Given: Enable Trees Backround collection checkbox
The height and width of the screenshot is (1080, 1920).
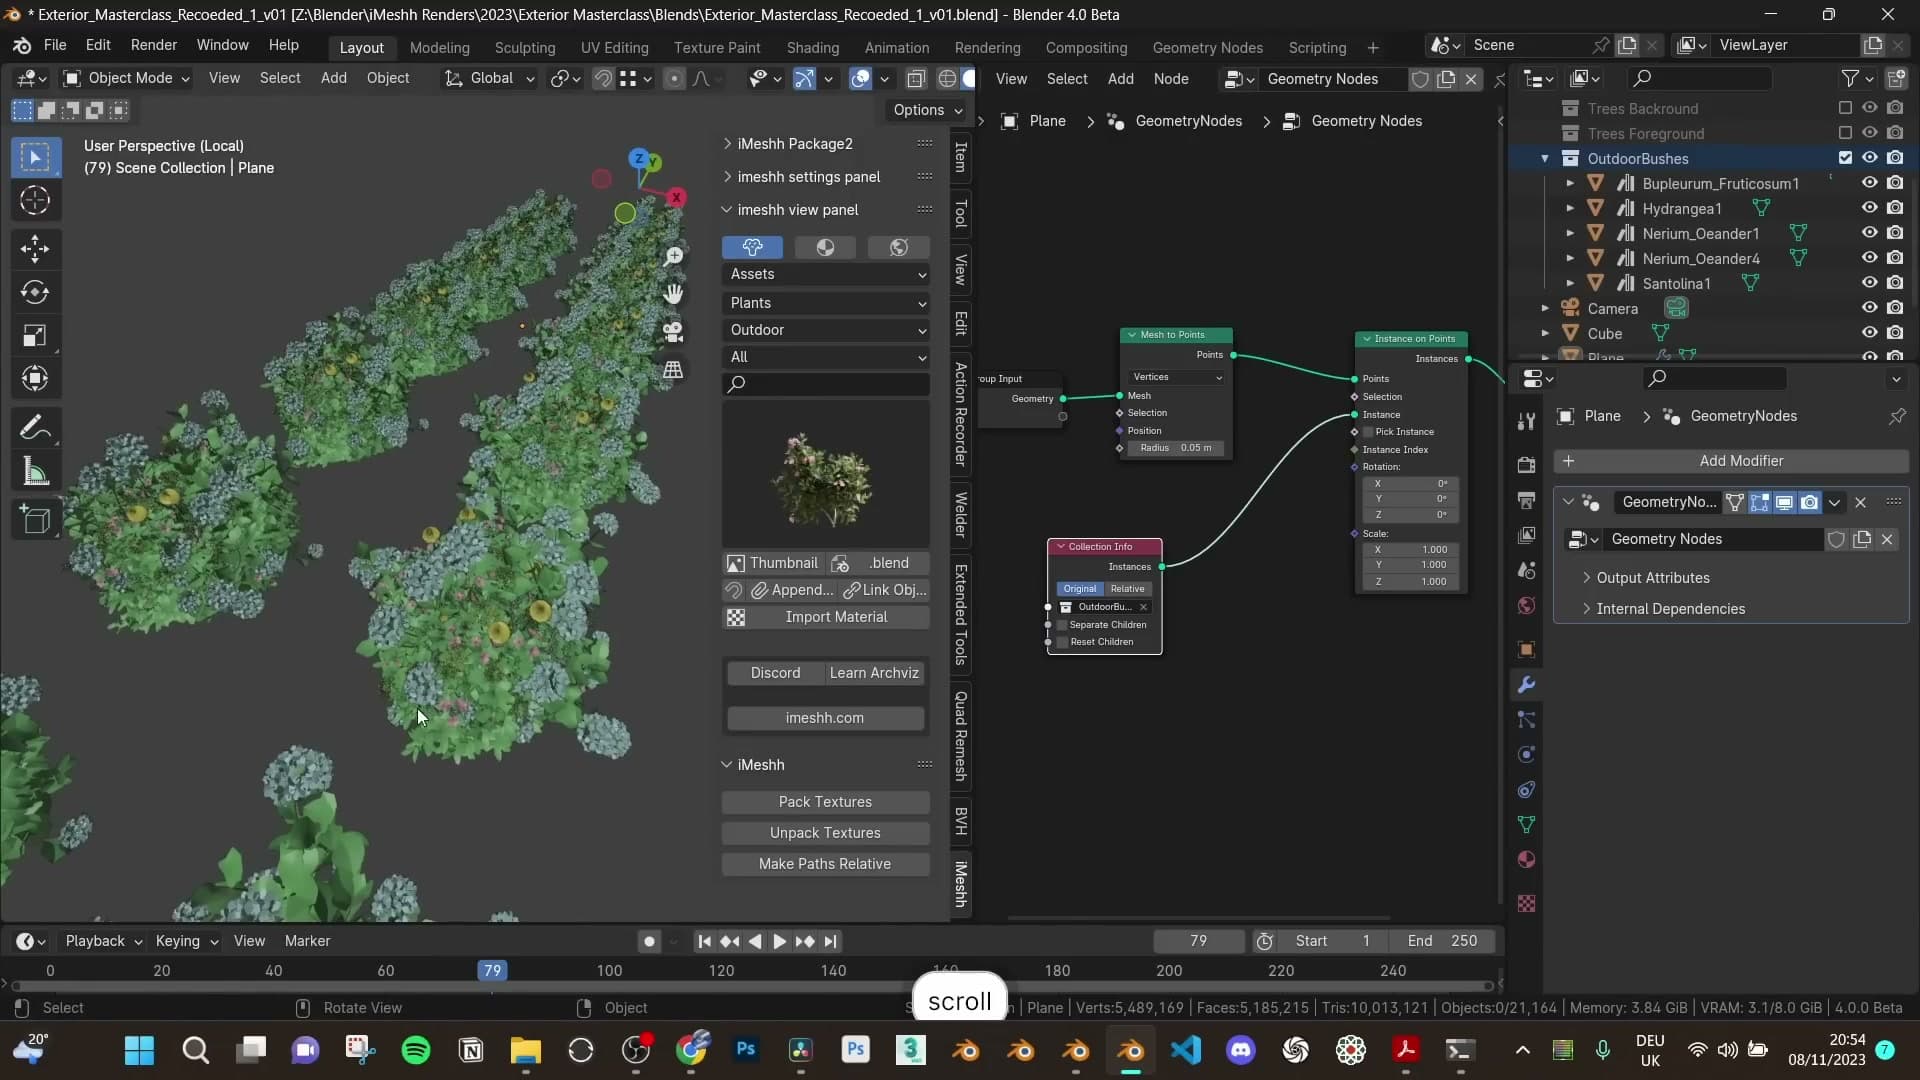Looking at the screenshot, I should 1845,108.
